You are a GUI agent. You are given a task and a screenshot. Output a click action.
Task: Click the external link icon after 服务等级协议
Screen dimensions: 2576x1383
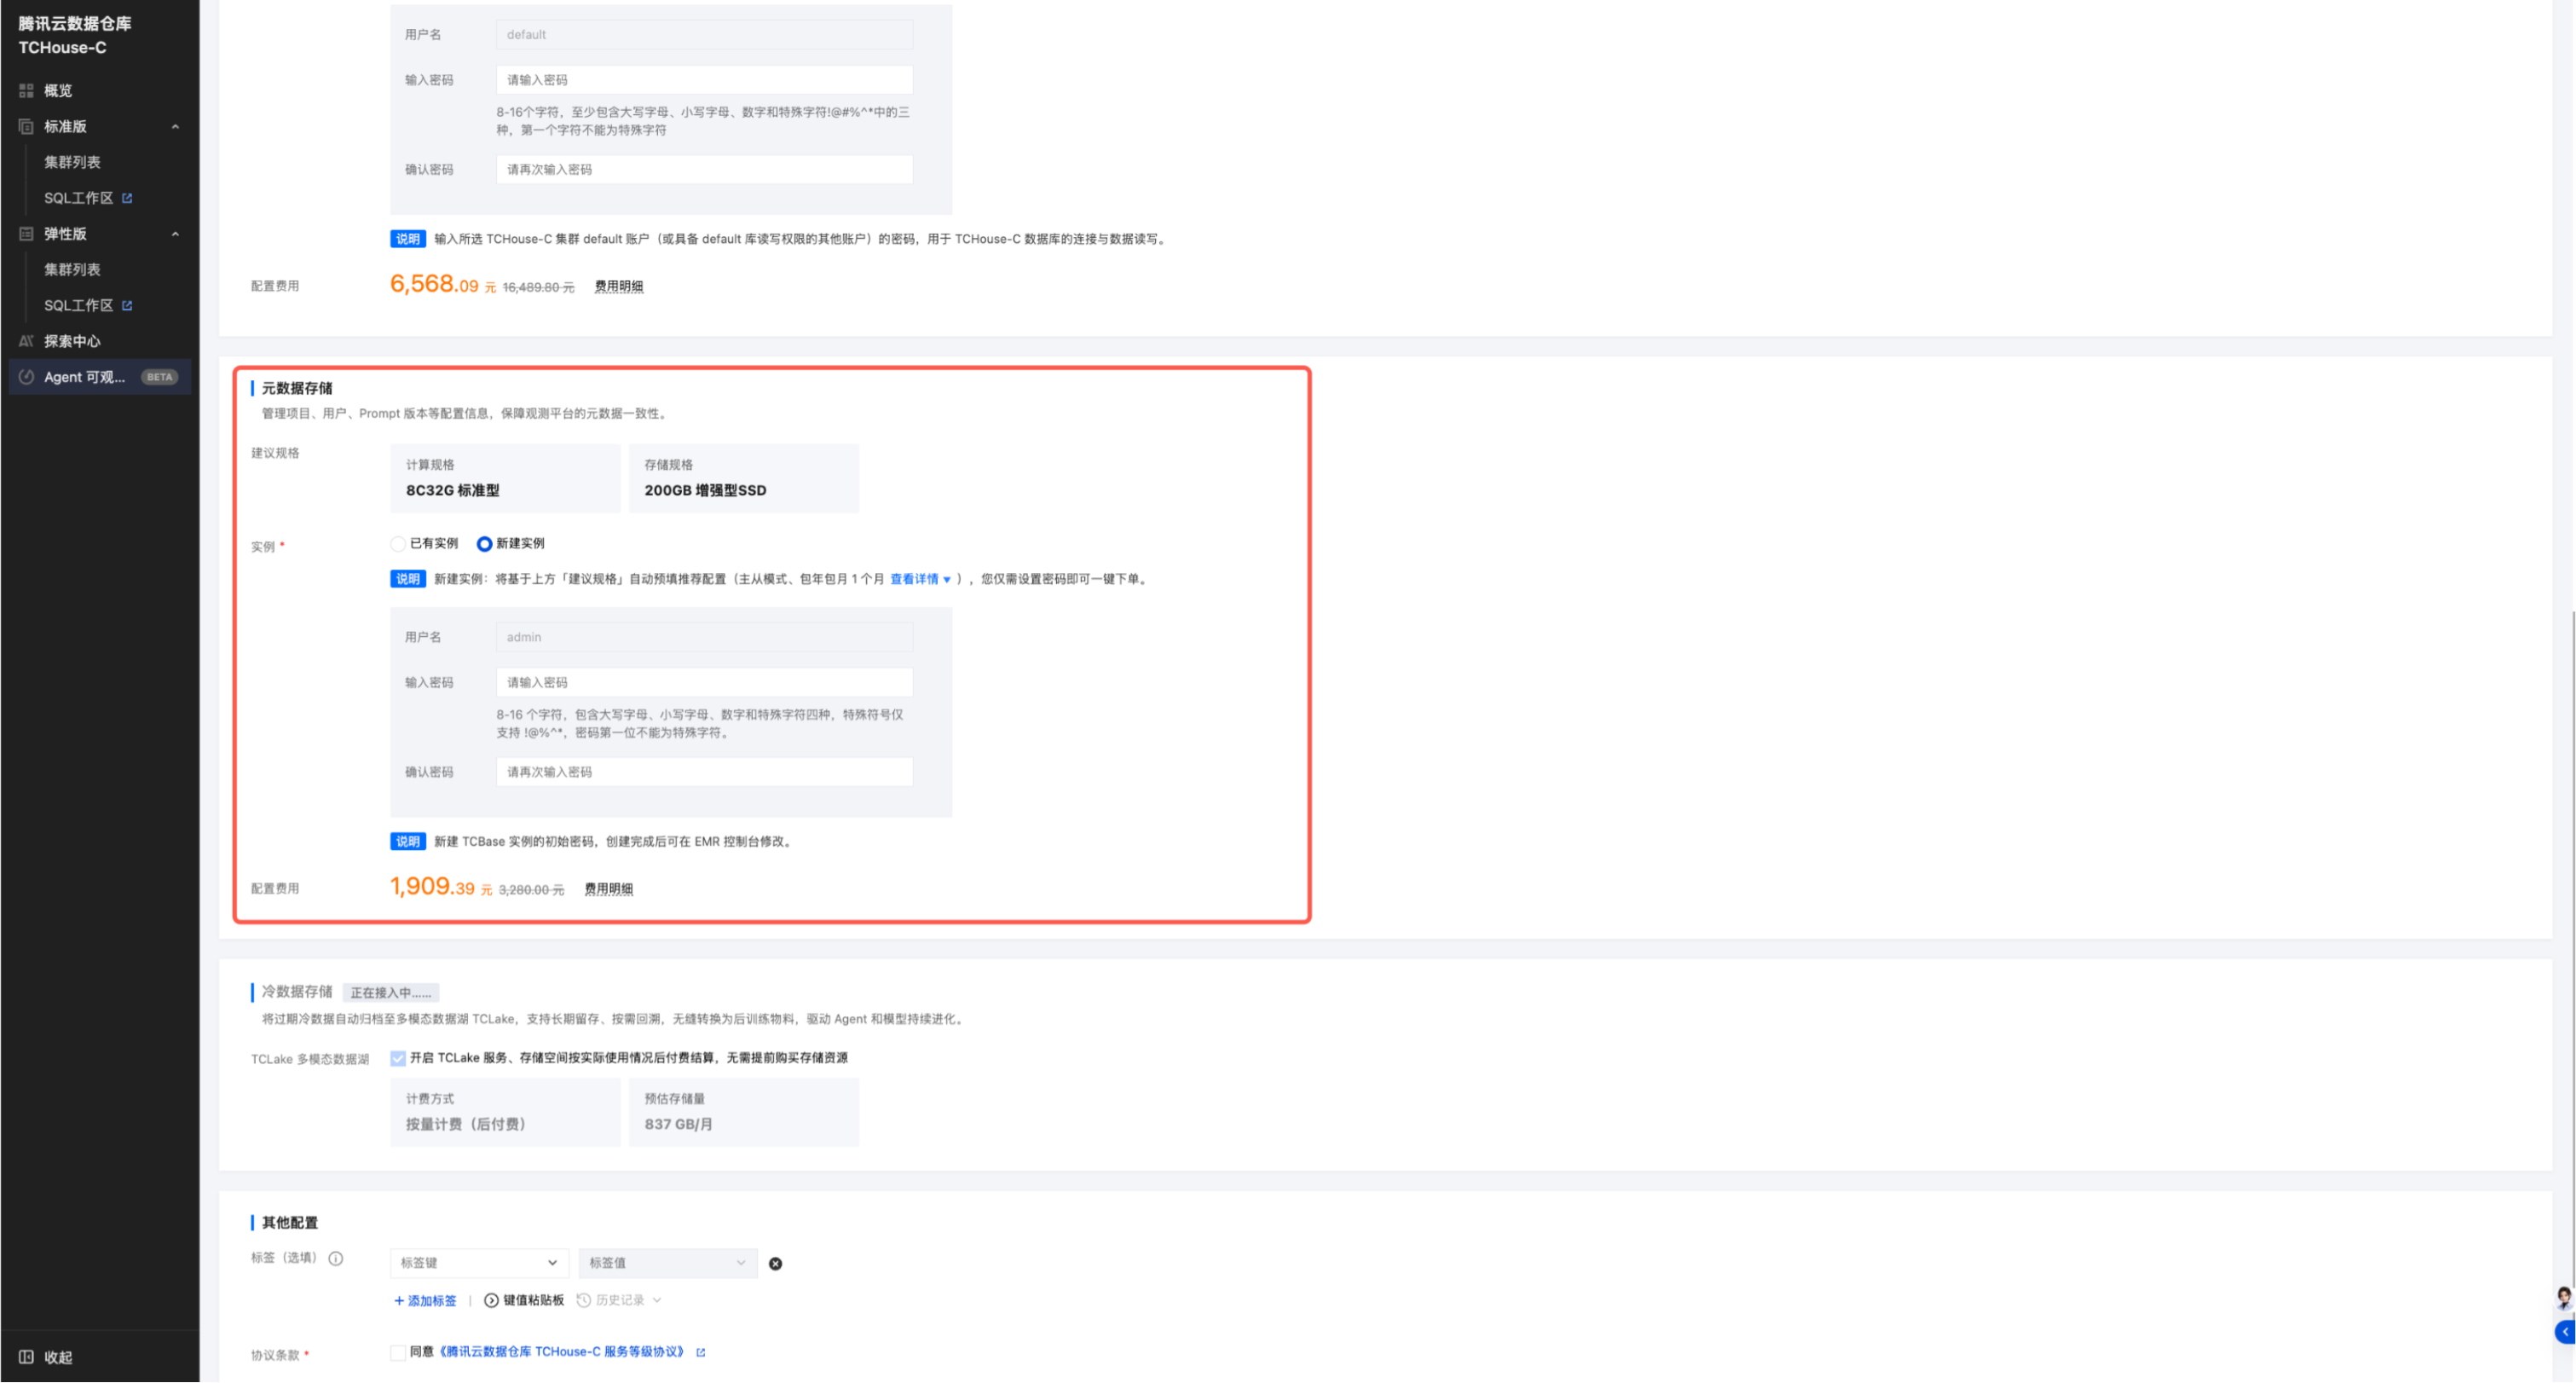point(700,1352)
